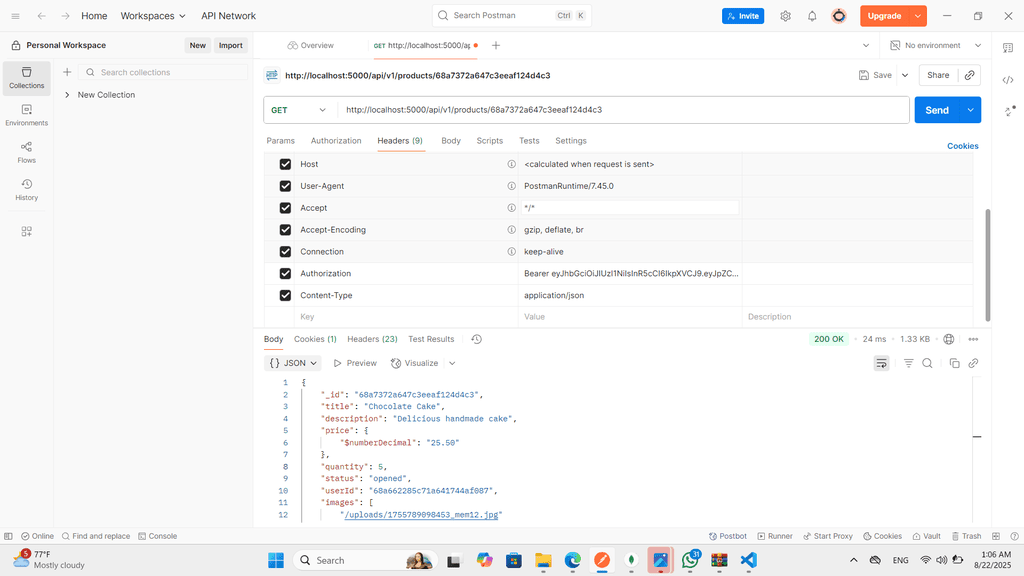
Task: Expand the New Collection tree item
Action: click(x=67, y=95)
